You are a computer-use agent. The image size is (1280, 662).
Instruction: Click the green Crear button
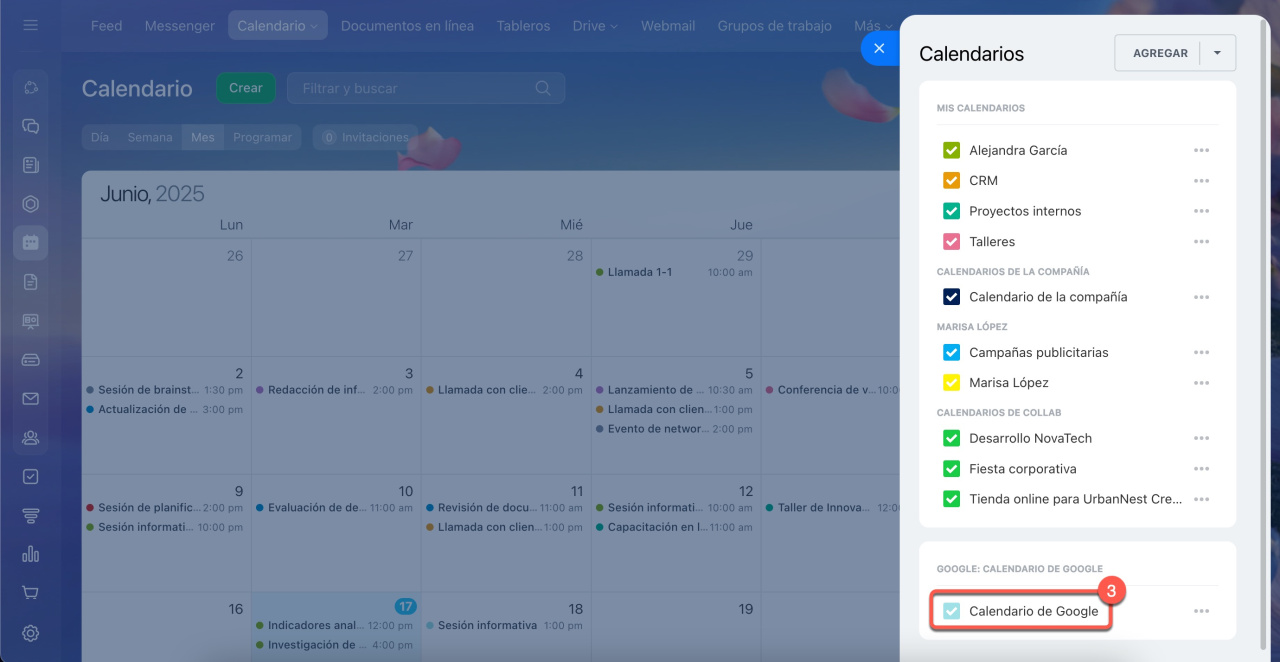(x=245, y=88)
